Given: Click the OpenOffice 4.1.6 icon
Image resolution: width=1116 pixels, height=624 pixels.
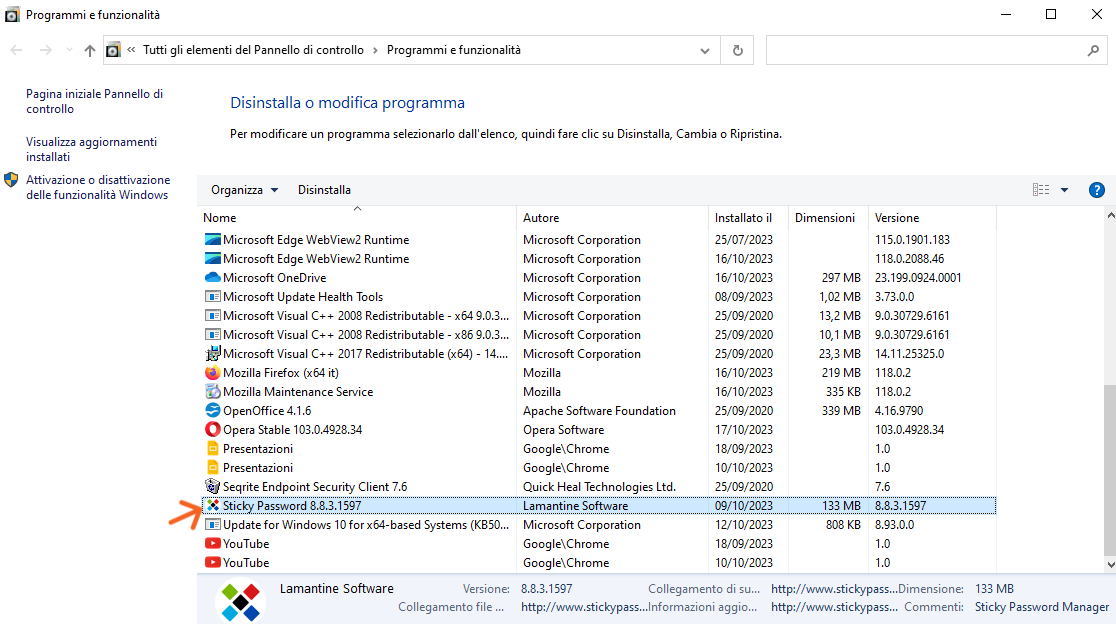Looking at the screenshot, I should click(212, 411).
